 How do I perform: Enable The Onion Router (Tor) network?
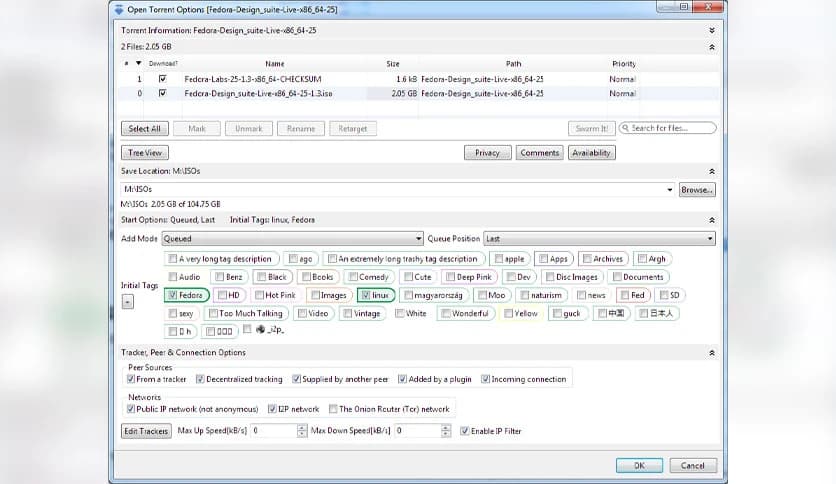pos(333,409)
